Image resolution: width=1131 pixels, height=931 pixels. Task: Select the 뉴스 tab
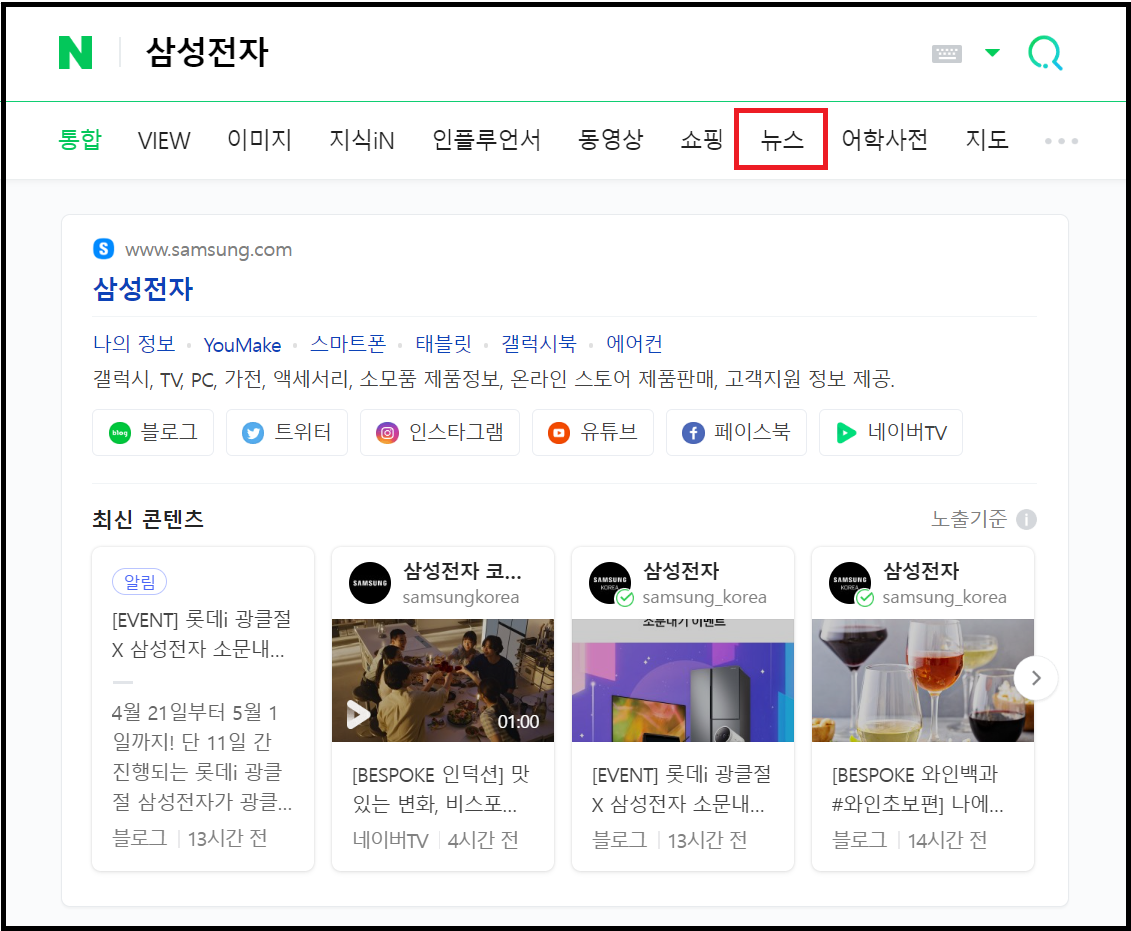[x=782, y=139]
